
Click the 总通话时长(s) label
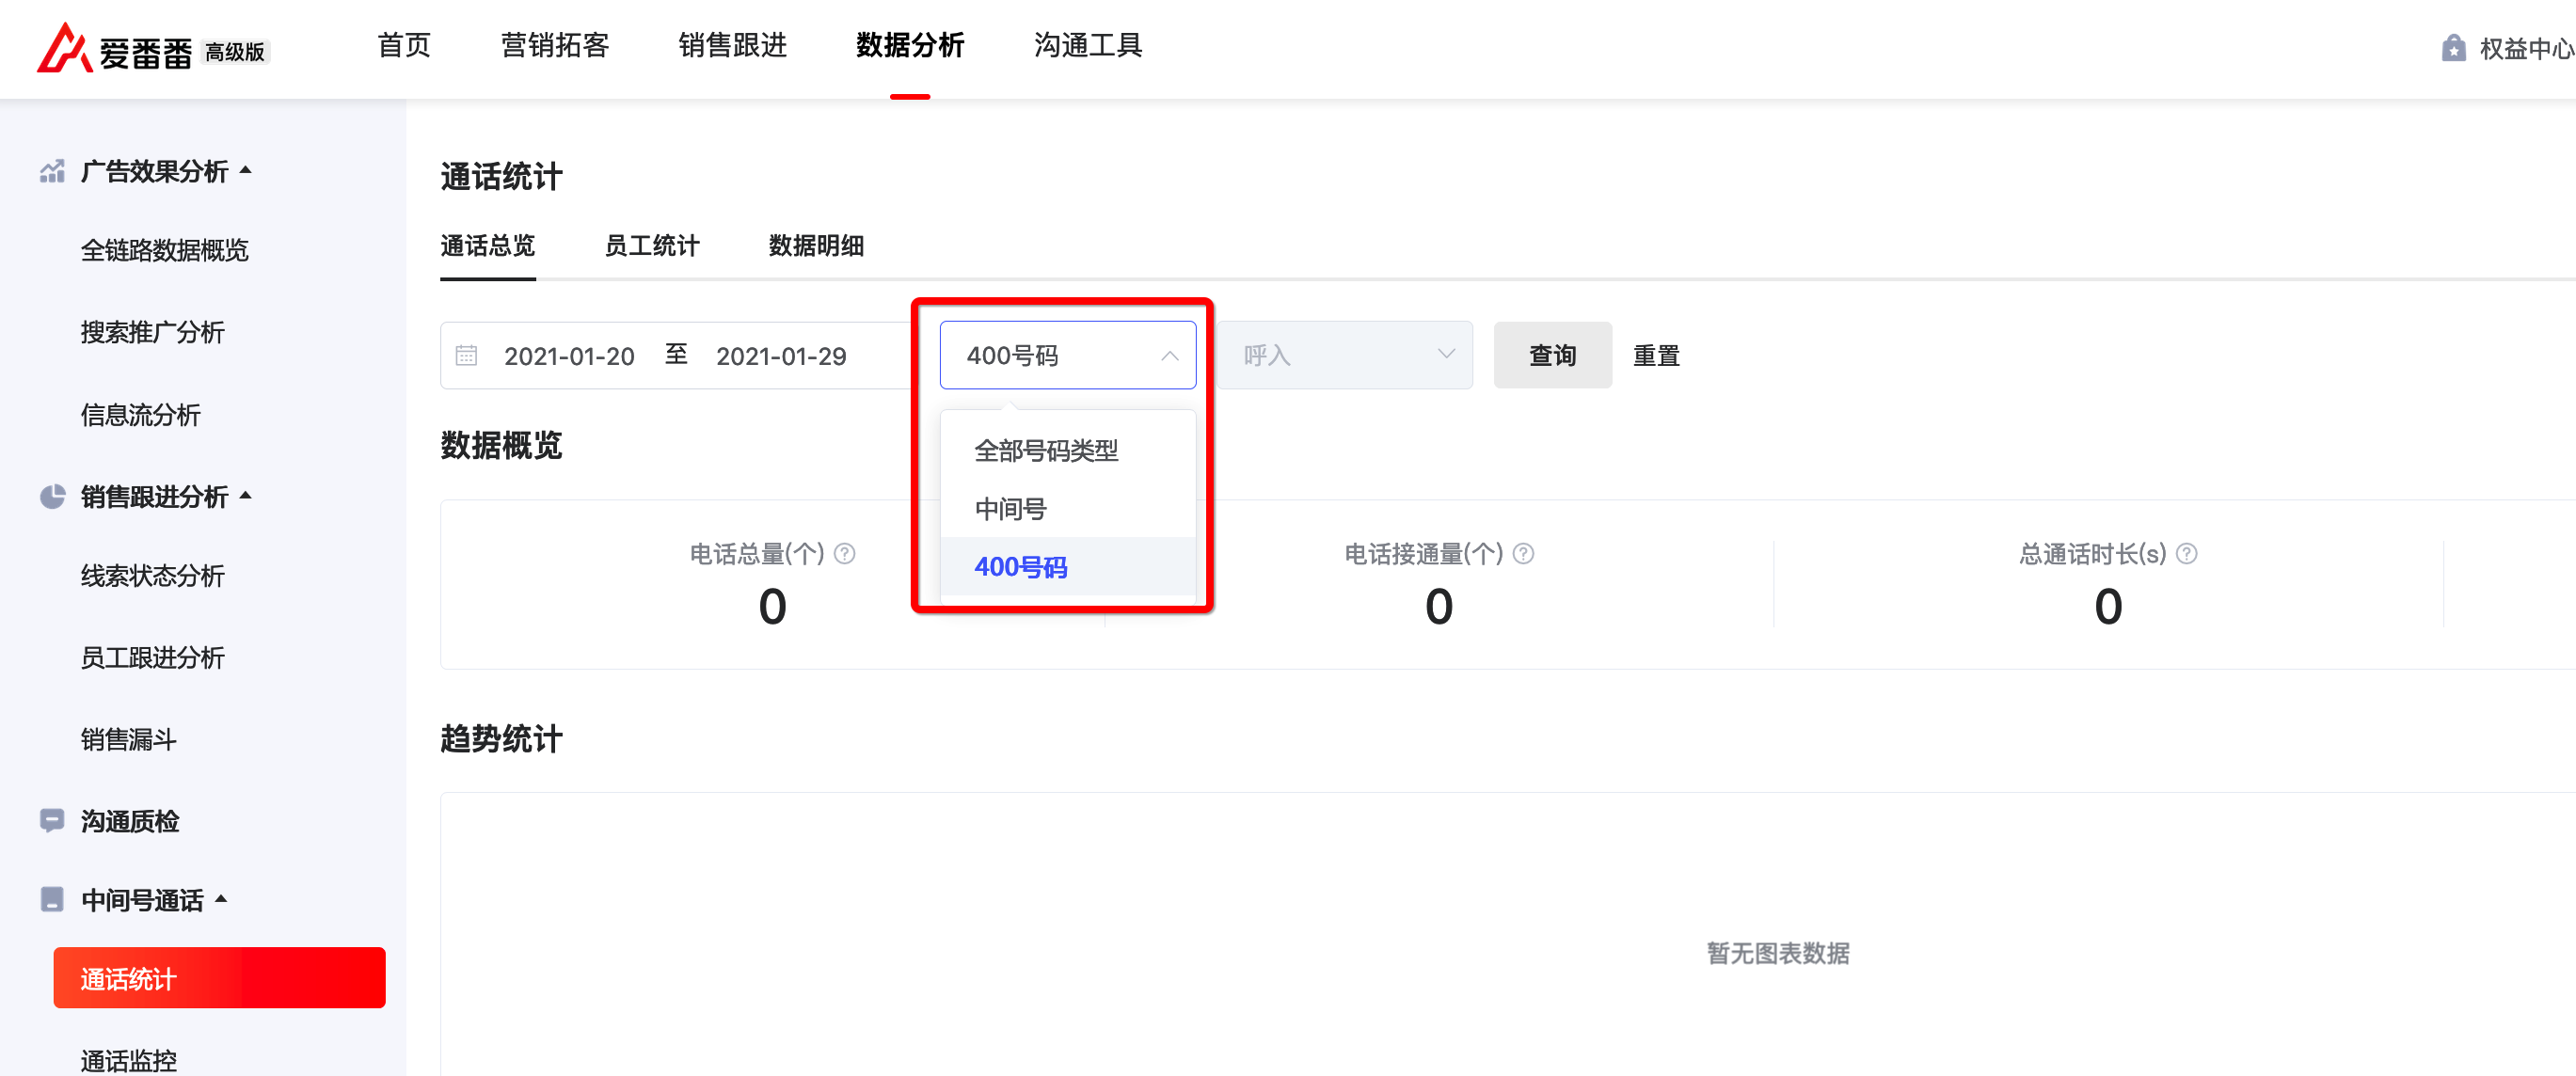click(x=2092, y=554)
